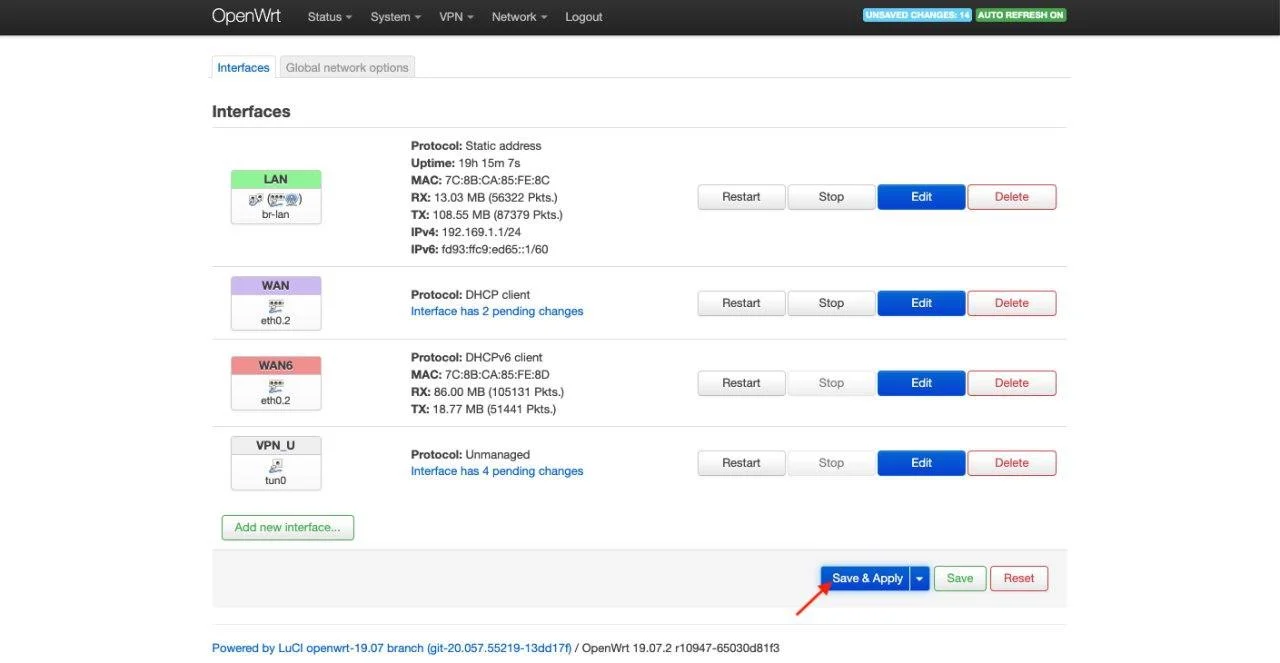Open the VPN menu

[x=456, y=17]
